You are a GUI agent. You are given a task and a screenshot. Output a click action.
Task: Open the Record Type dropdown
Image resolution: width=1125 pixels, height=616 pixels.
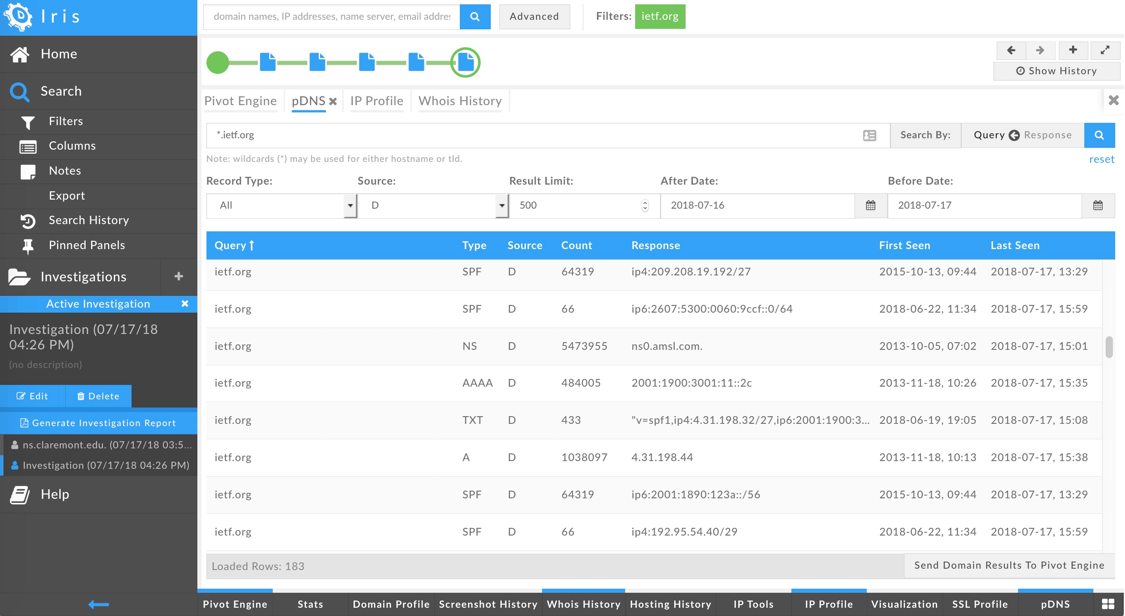click(281, 205)
